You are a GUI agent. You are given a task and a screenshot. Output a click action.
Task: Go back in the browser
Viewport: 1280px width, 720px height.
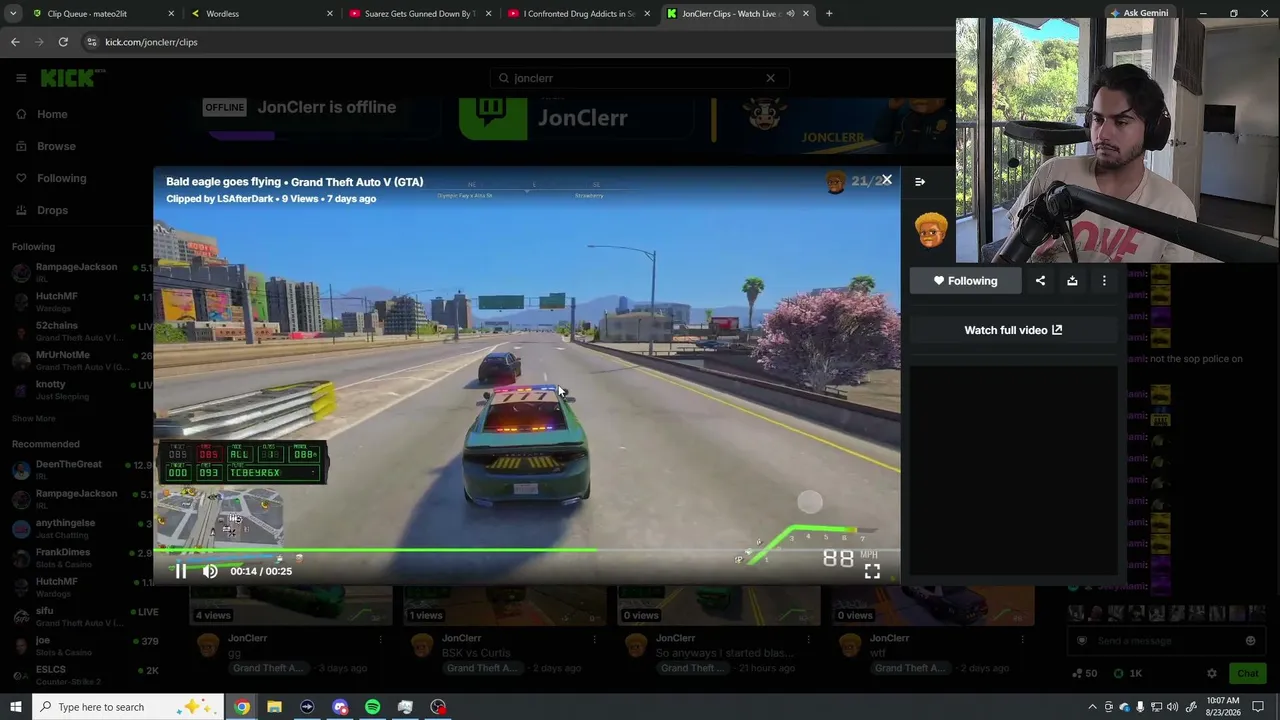coord(15,42)
